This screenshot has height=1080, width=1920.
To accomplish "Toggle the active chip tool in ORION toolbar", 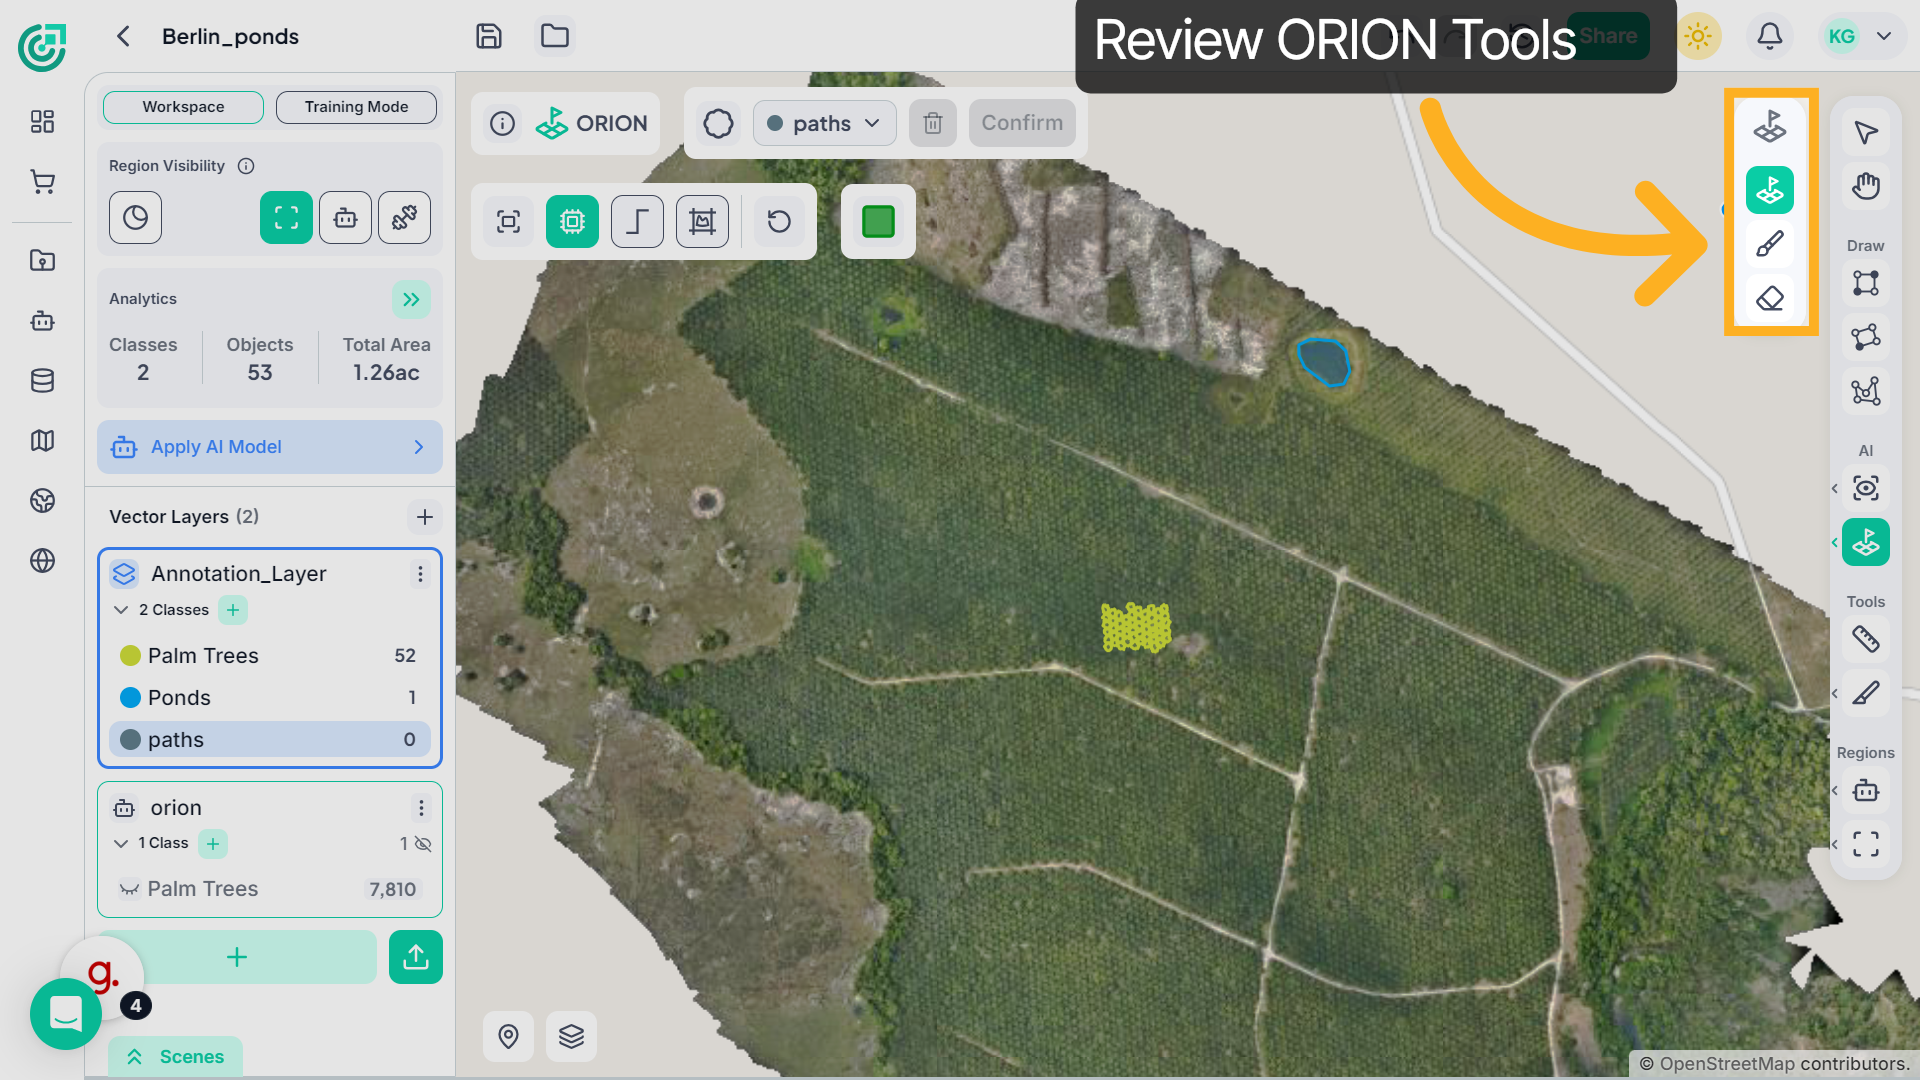I will click(572, 222).
